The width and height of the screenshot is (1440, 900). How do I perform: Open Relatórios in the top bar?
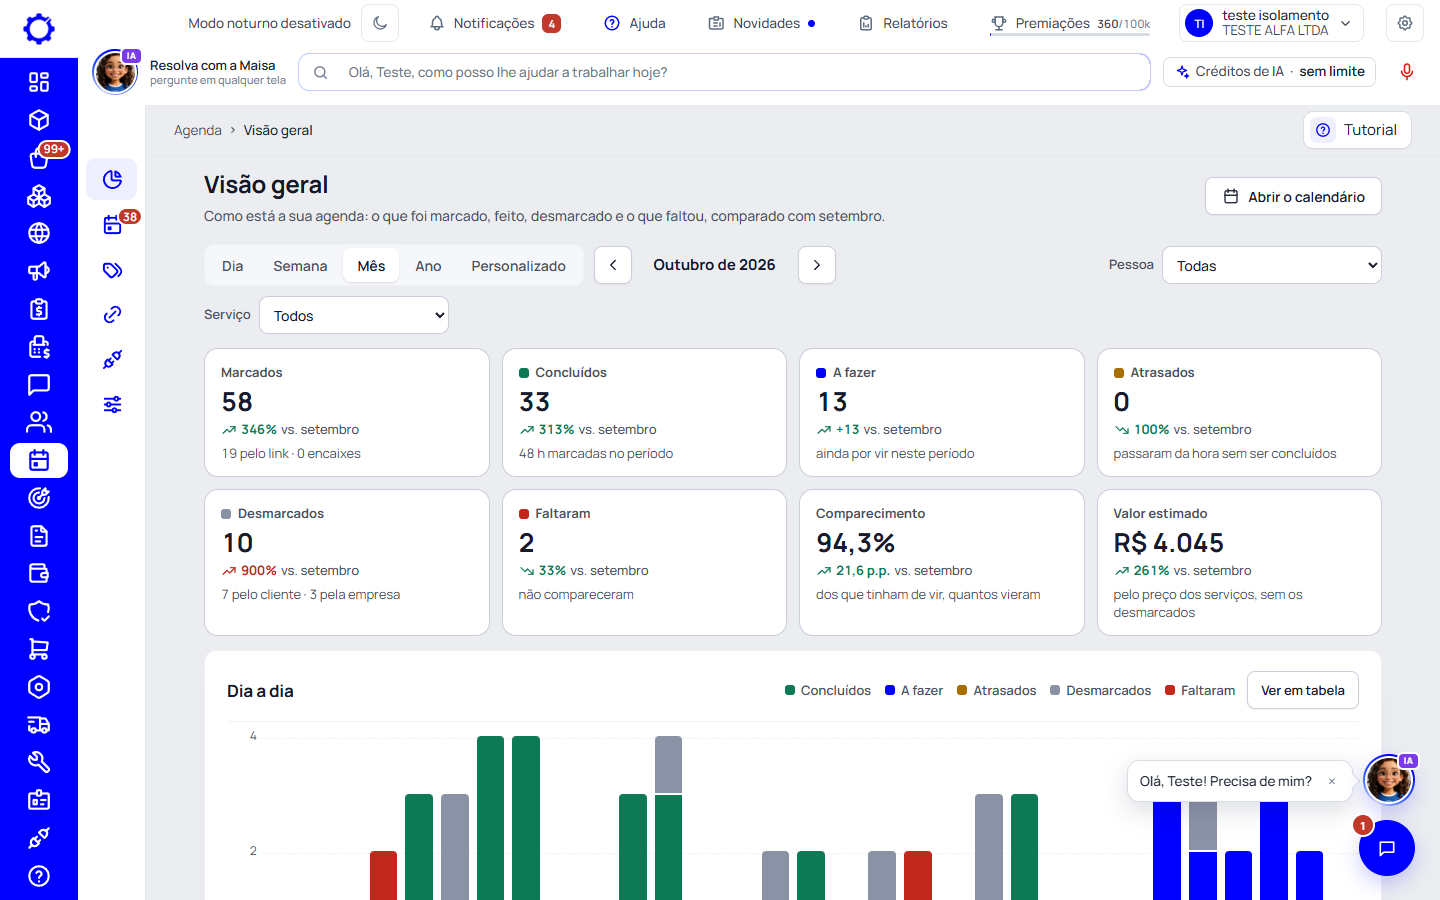click(x=903, y=23)
